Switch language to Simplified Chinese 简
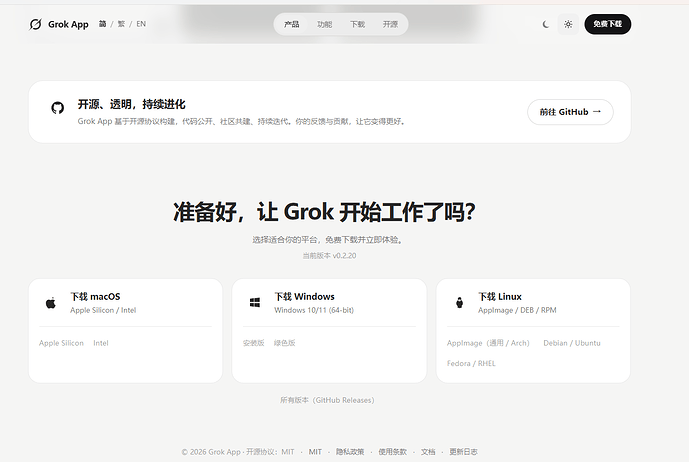 click(x=102, y=24)
